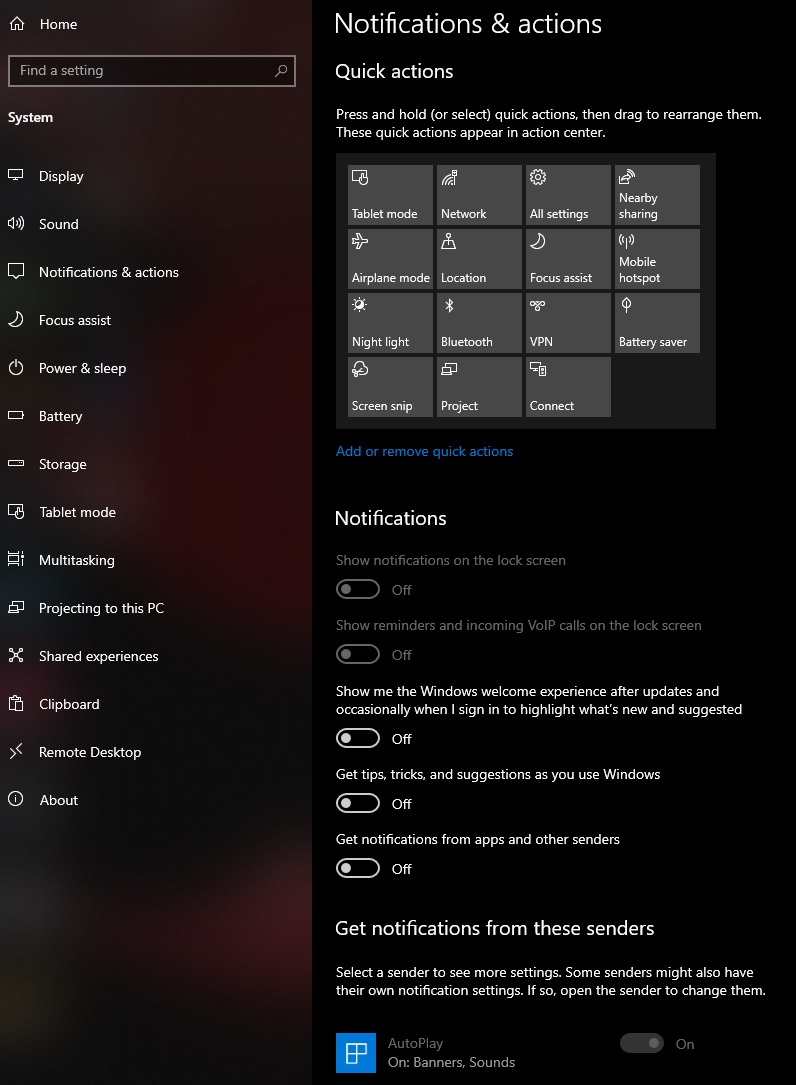Toggle Windows welcome experience switch
Viewport: 796px width, 1085px height.
coord(358,738)
